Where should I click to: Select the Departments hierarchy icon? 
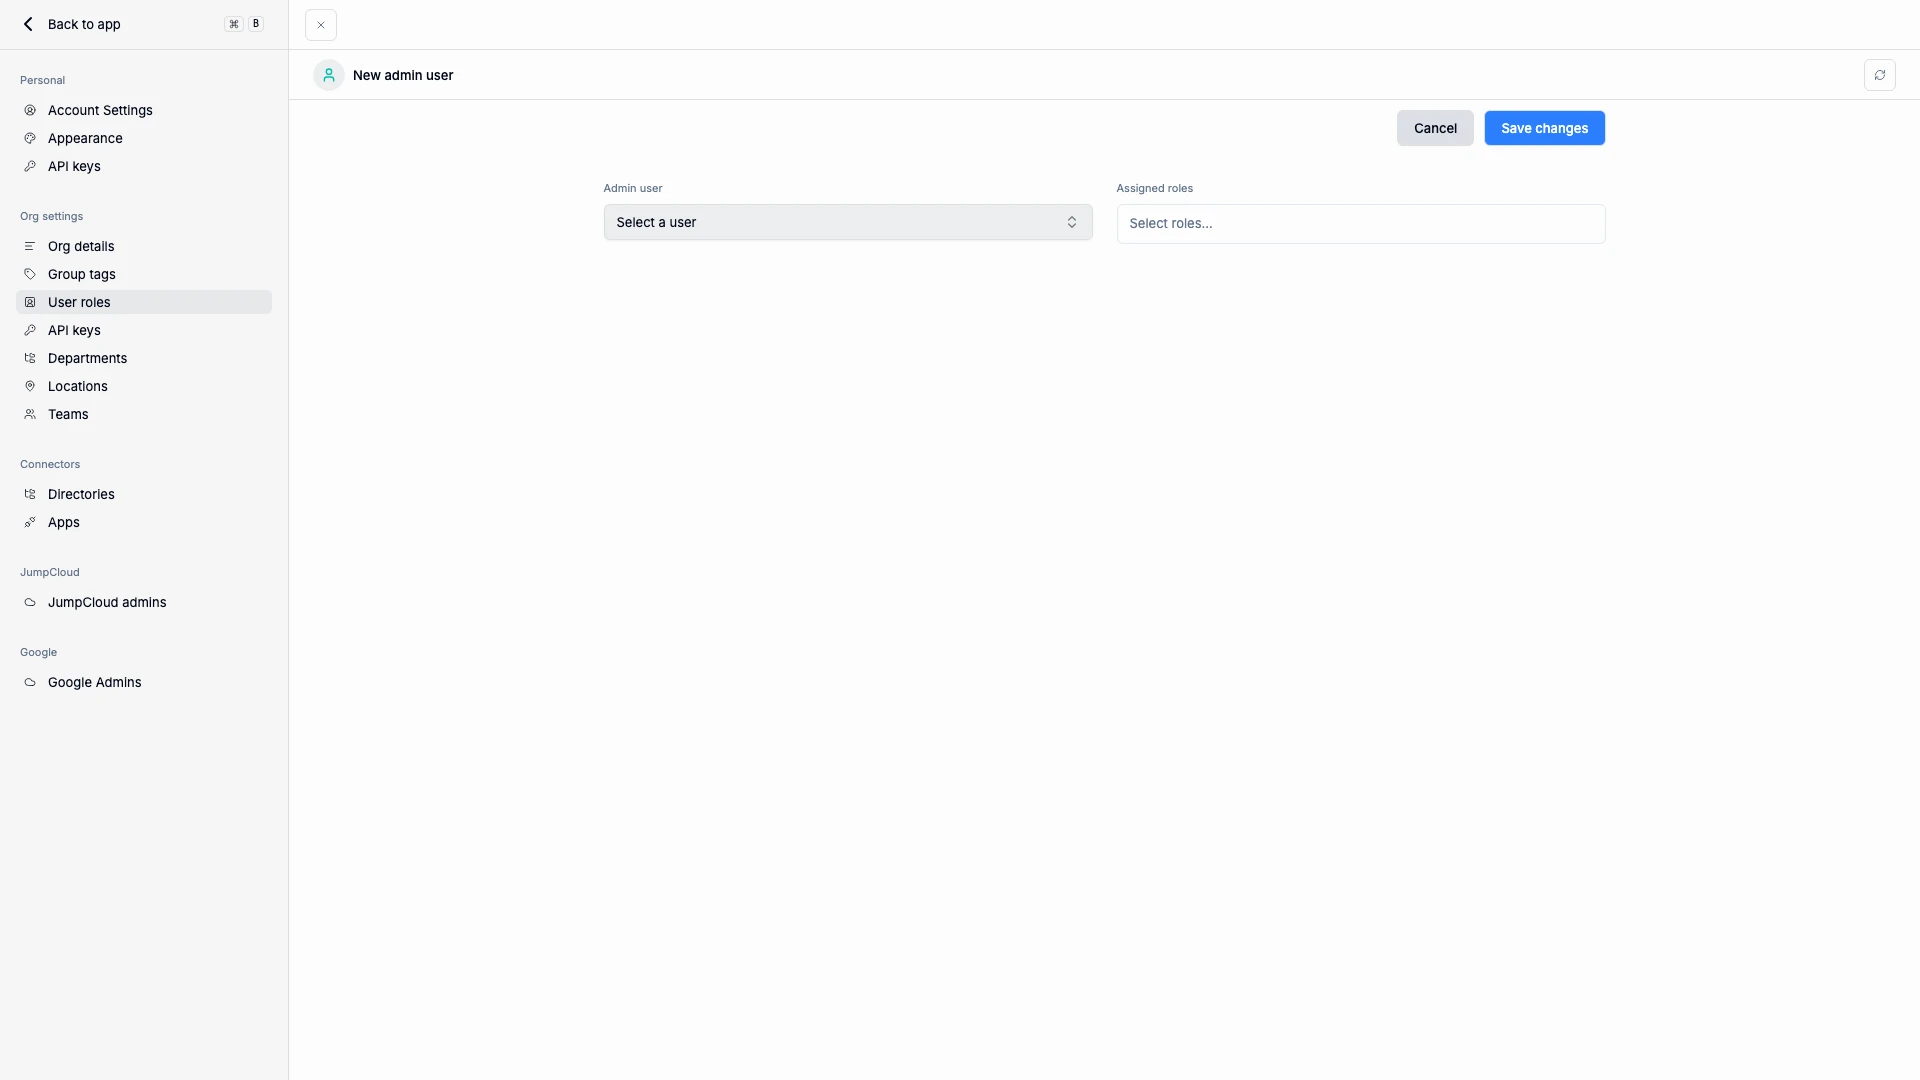pyautogui.click(x=30, y=358)
